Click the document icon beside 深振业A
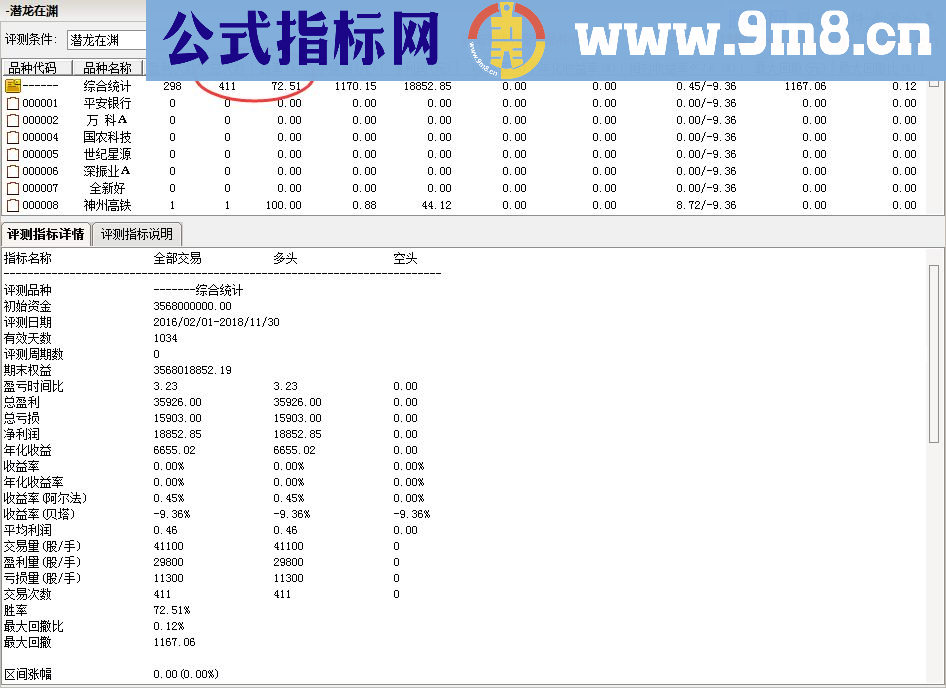 12,171
